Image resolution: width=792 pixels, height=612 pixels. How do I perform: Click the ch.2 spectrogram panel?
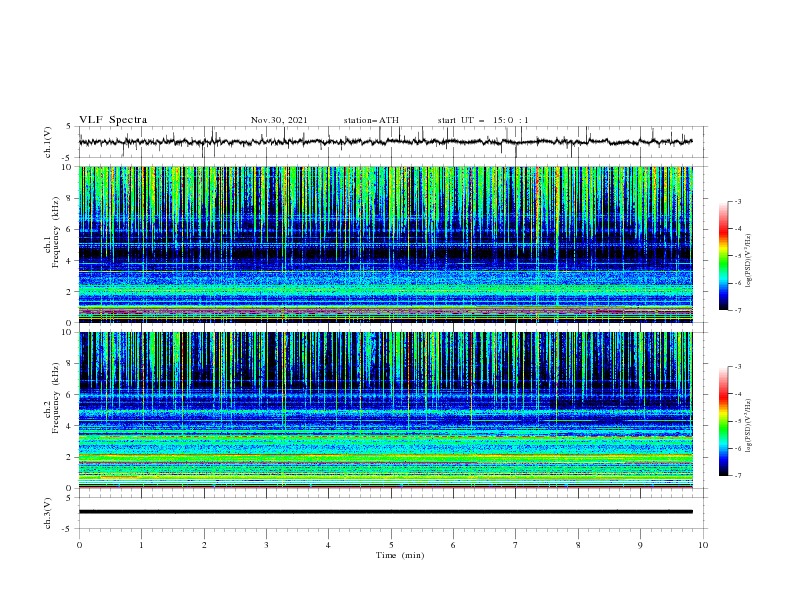386,410
